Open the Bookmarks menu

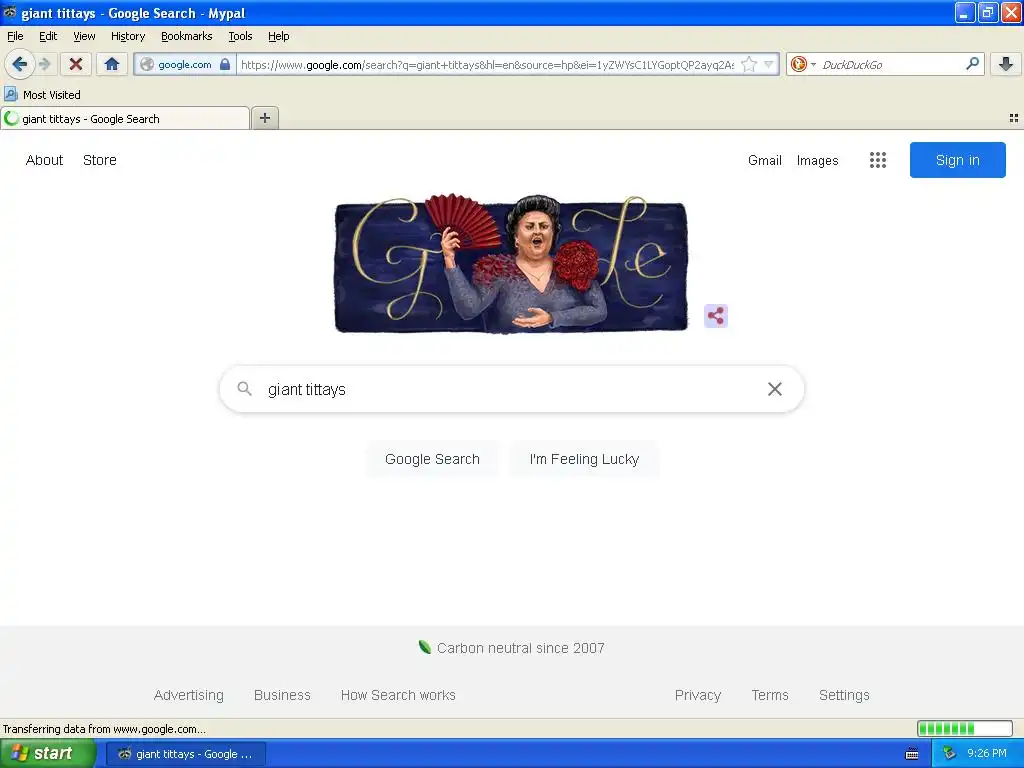click(x=186, y=36)
